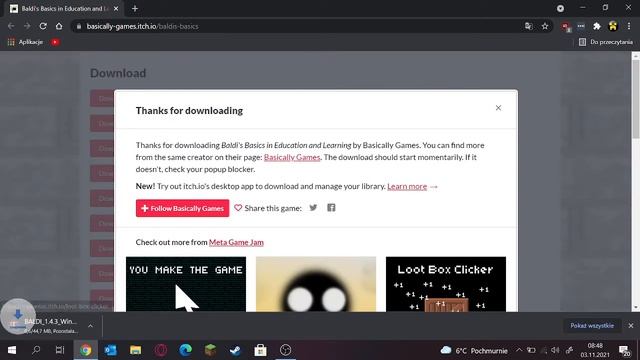Click the address bar URL
Screen dimensions: 640x360
pyautogui.click(x=142, y=26)
